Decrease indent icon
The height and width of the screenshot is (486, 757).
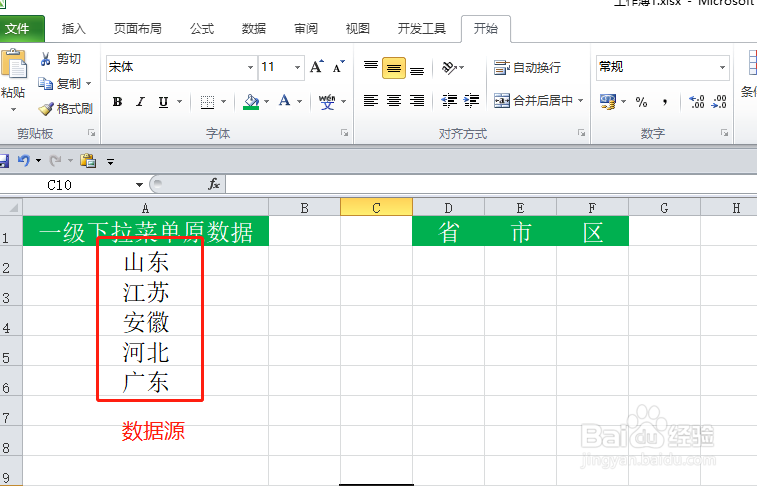coord(449,100)
